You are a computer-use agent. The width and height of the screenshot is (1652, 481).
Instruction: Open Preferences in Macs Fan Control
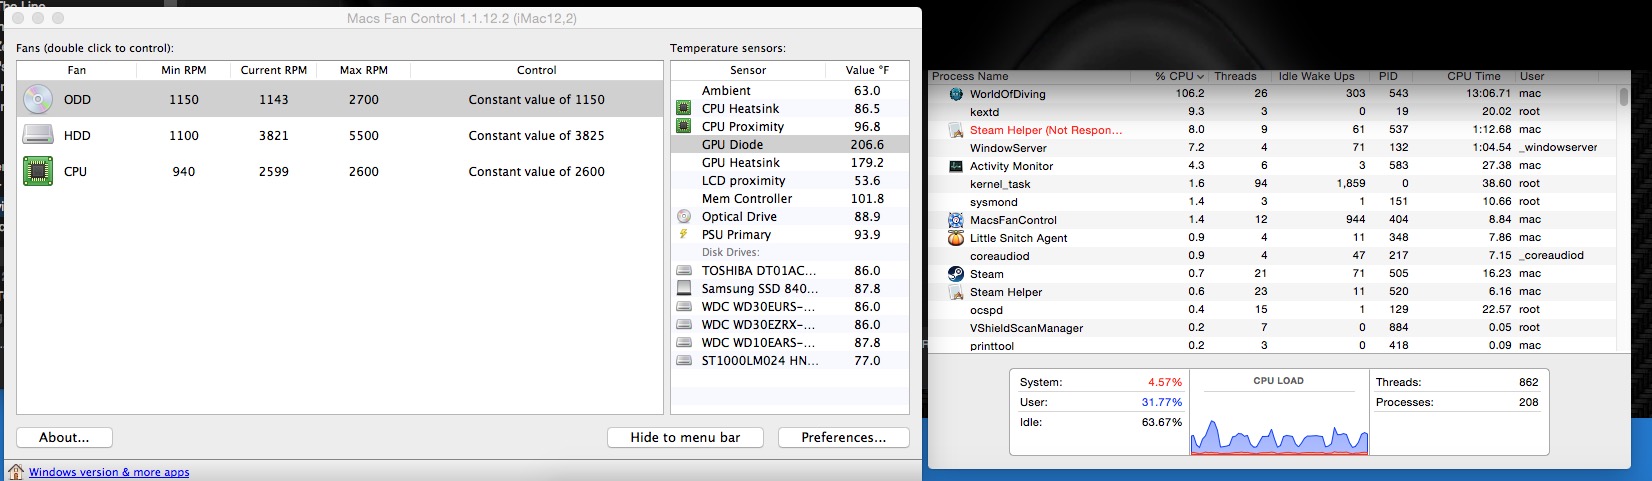tap(842, 437)
